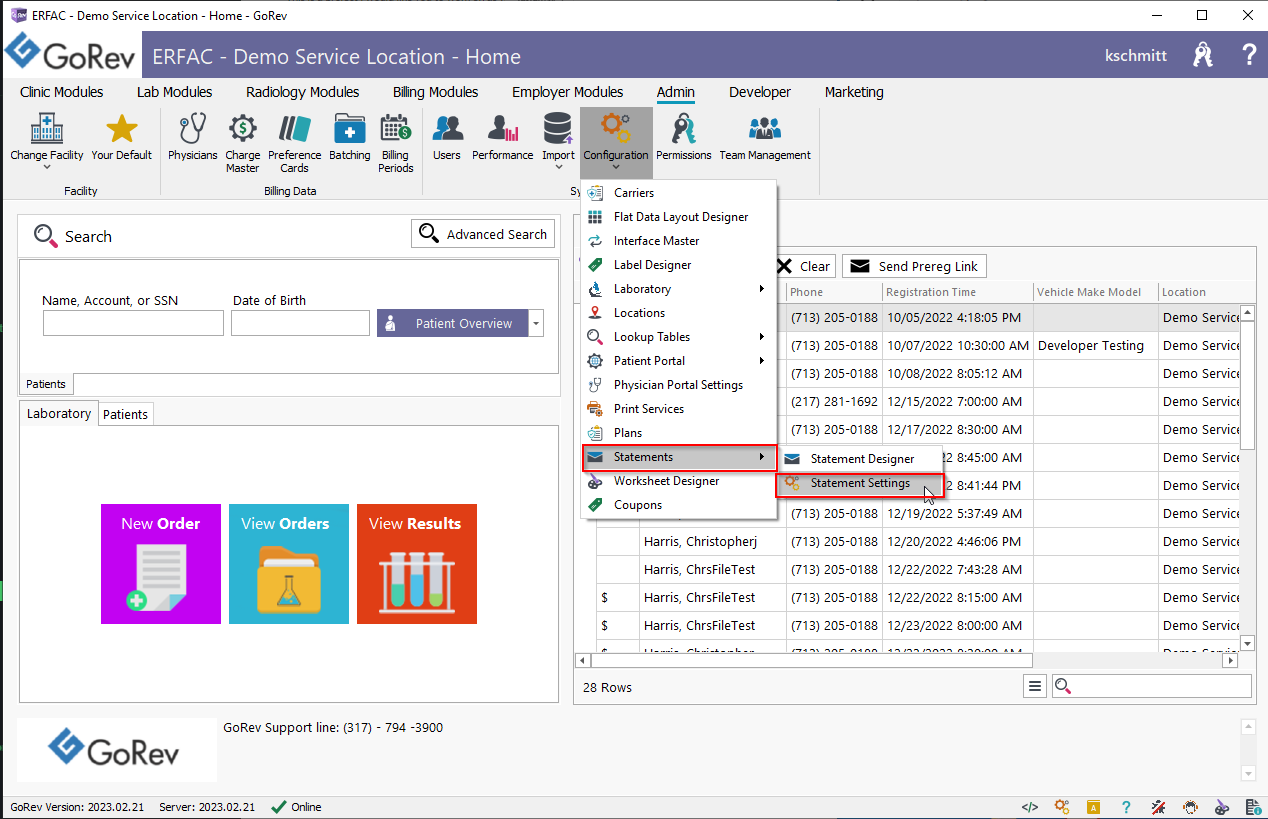Click the New Order tile
Screen dimensions: 1268x819
tap(161, 564)
